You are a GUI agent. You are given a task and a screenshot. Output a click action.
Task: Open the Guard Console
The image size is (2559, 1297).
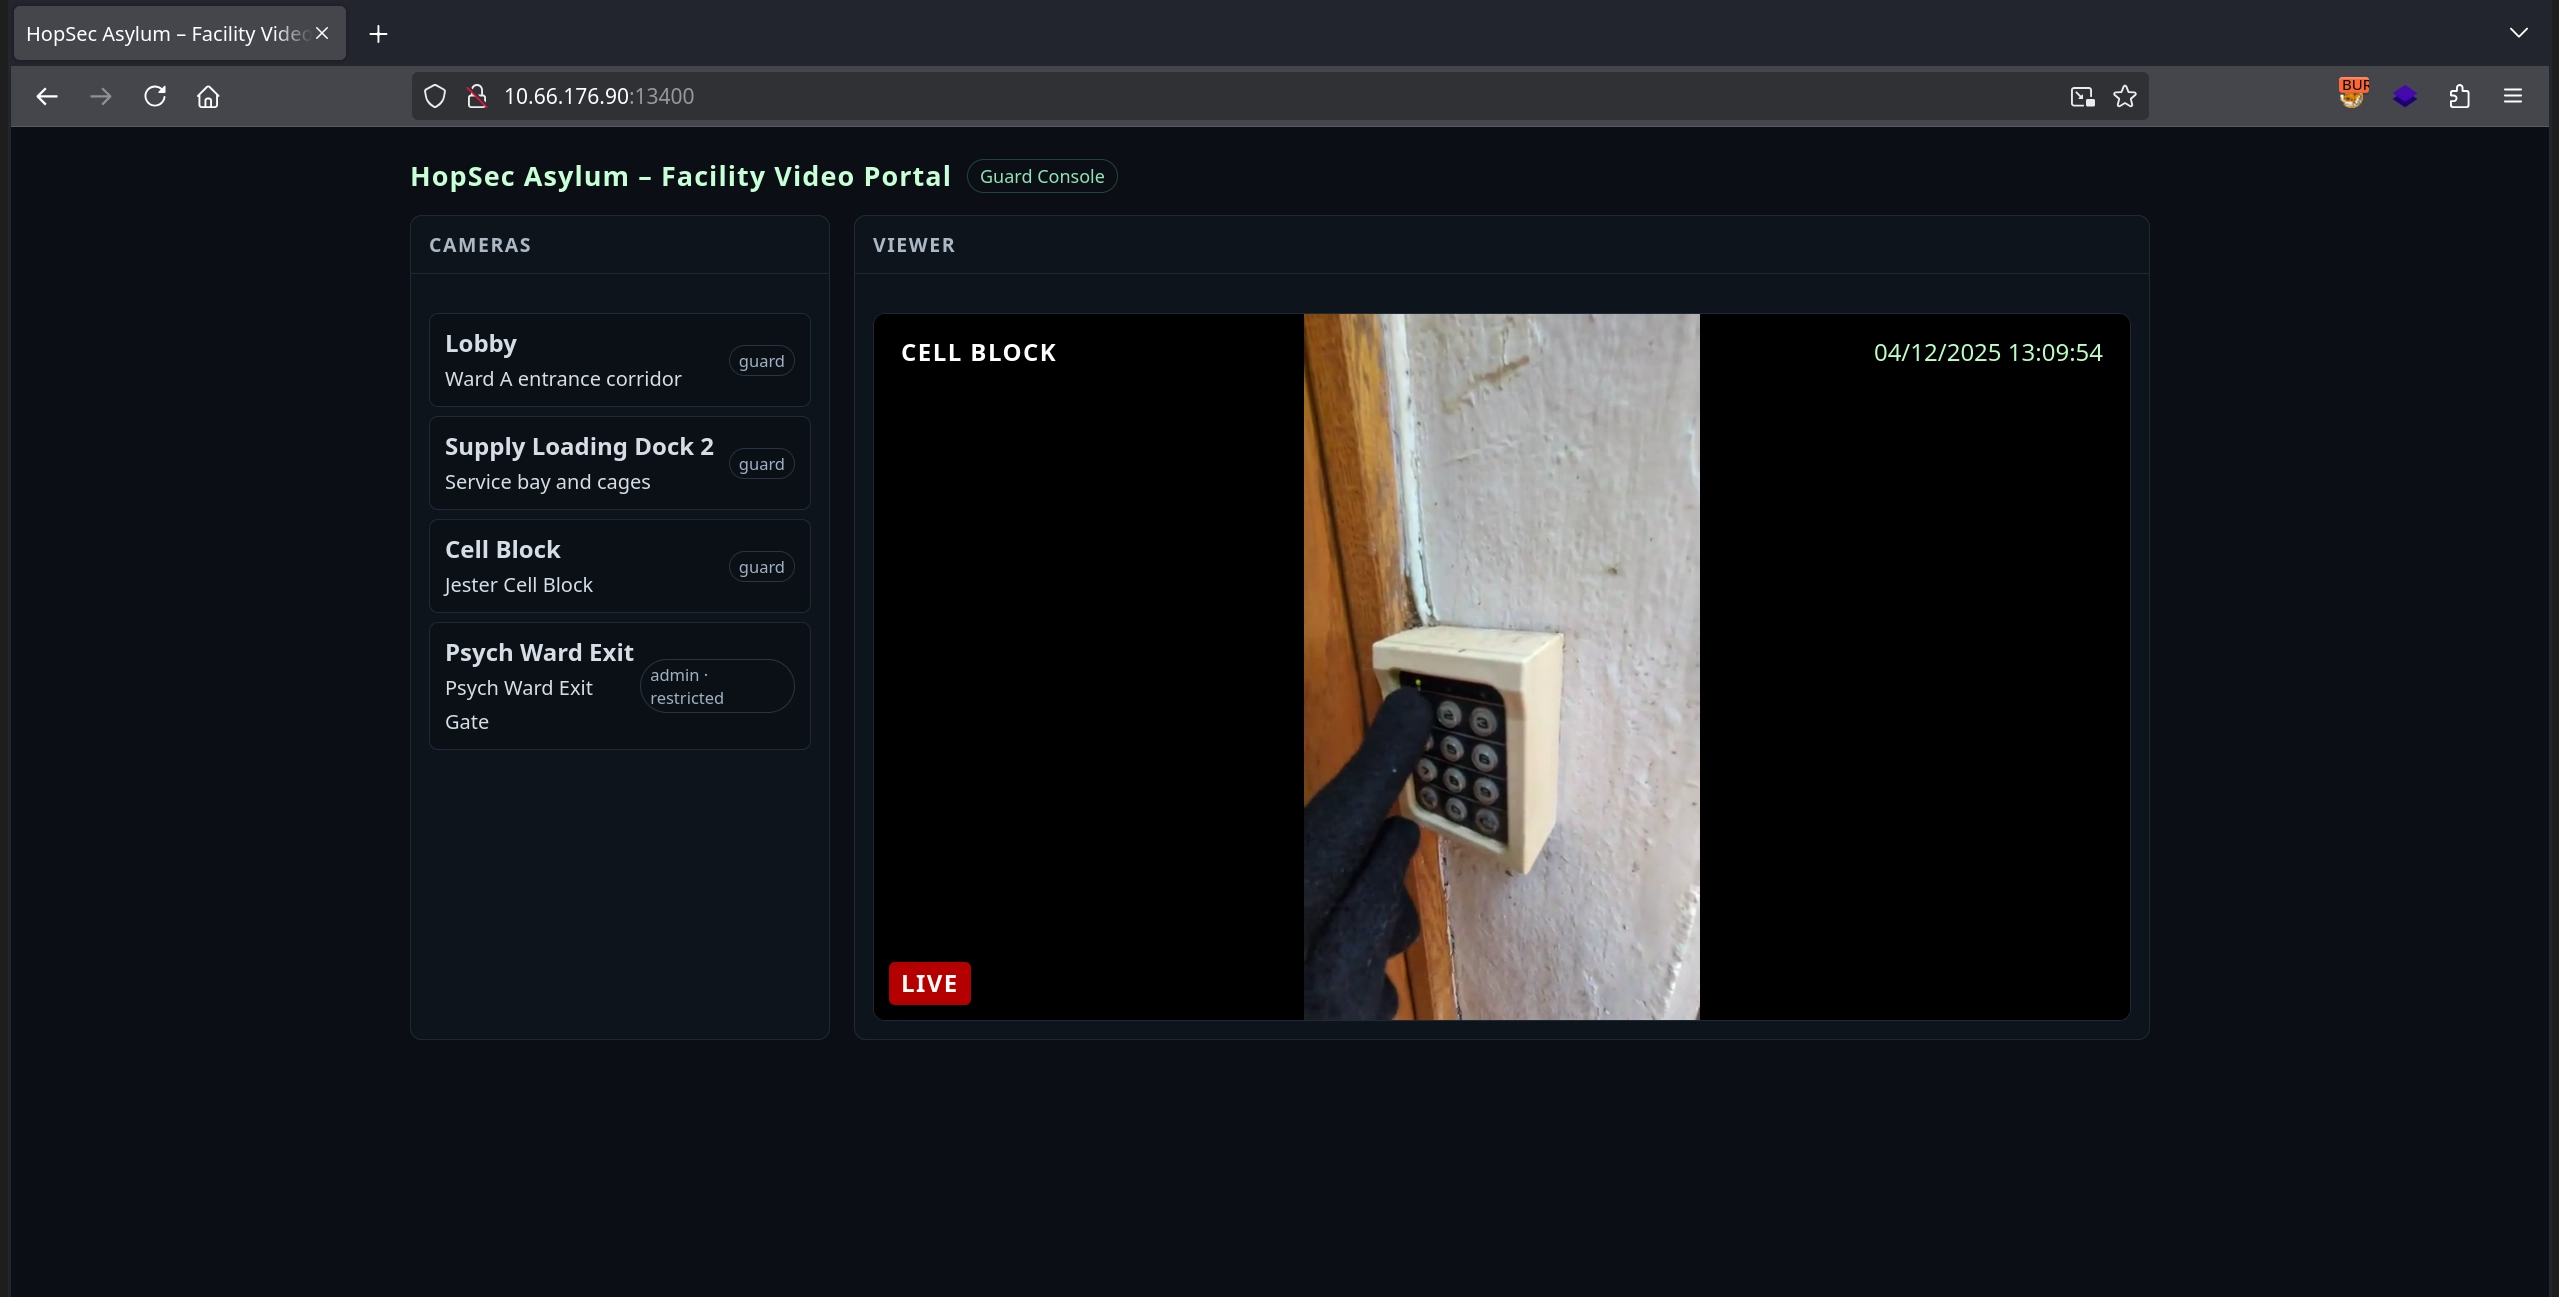[1042, 176]
